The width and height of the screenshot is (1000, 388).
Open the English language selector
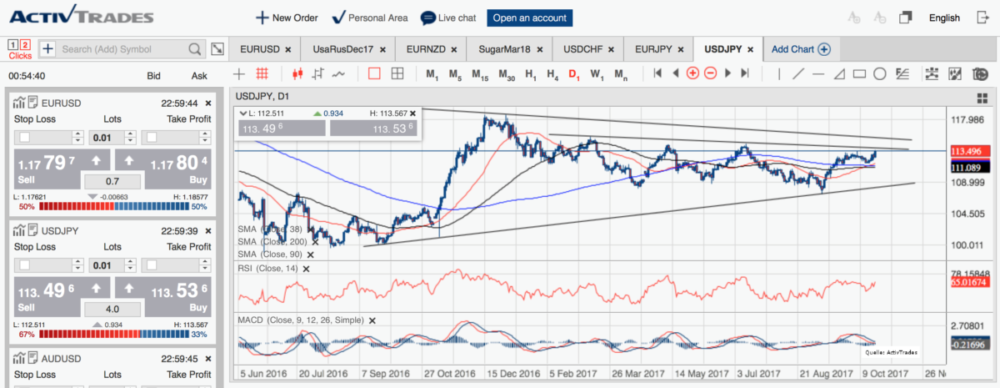(945, 18)
